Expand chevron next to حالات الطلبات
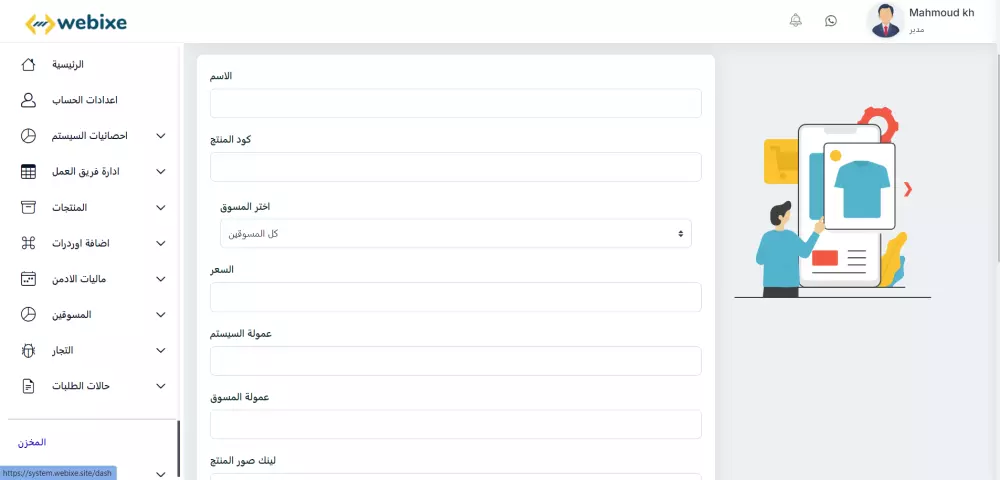The width and height of the screenshot is (1000, 480). tap(161, 386)
